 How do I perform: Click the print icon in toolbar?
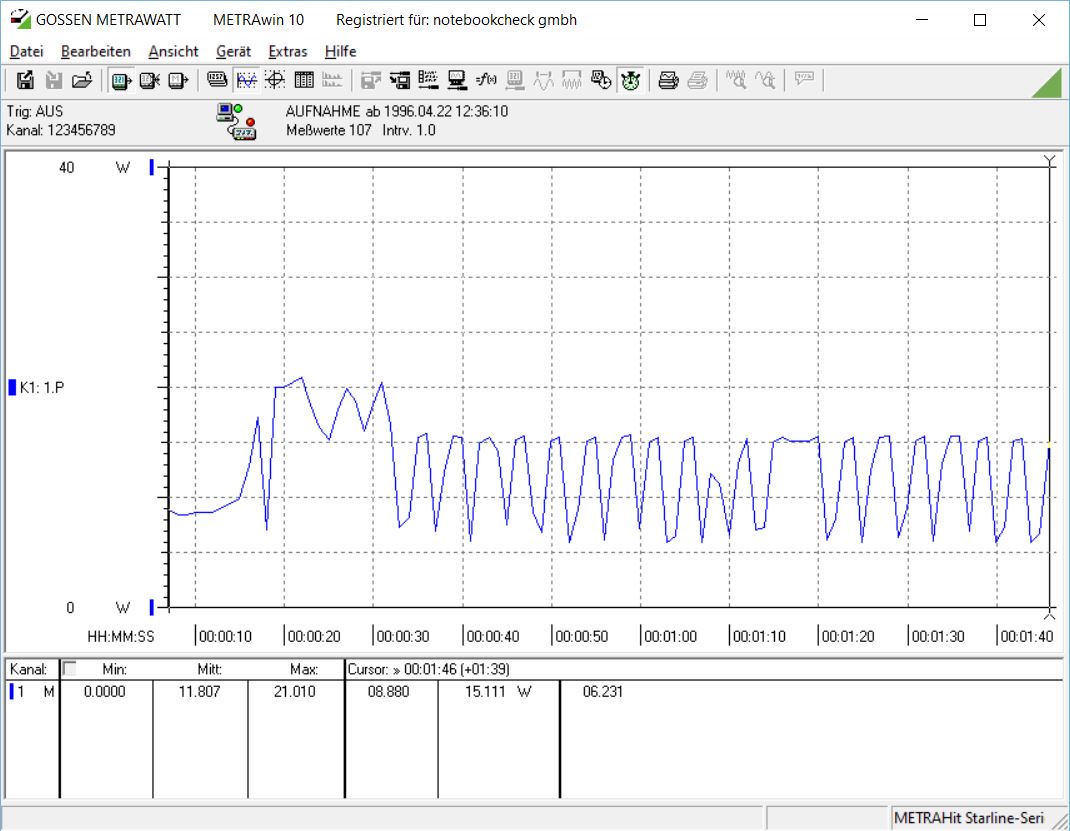[x=668, y=81]
